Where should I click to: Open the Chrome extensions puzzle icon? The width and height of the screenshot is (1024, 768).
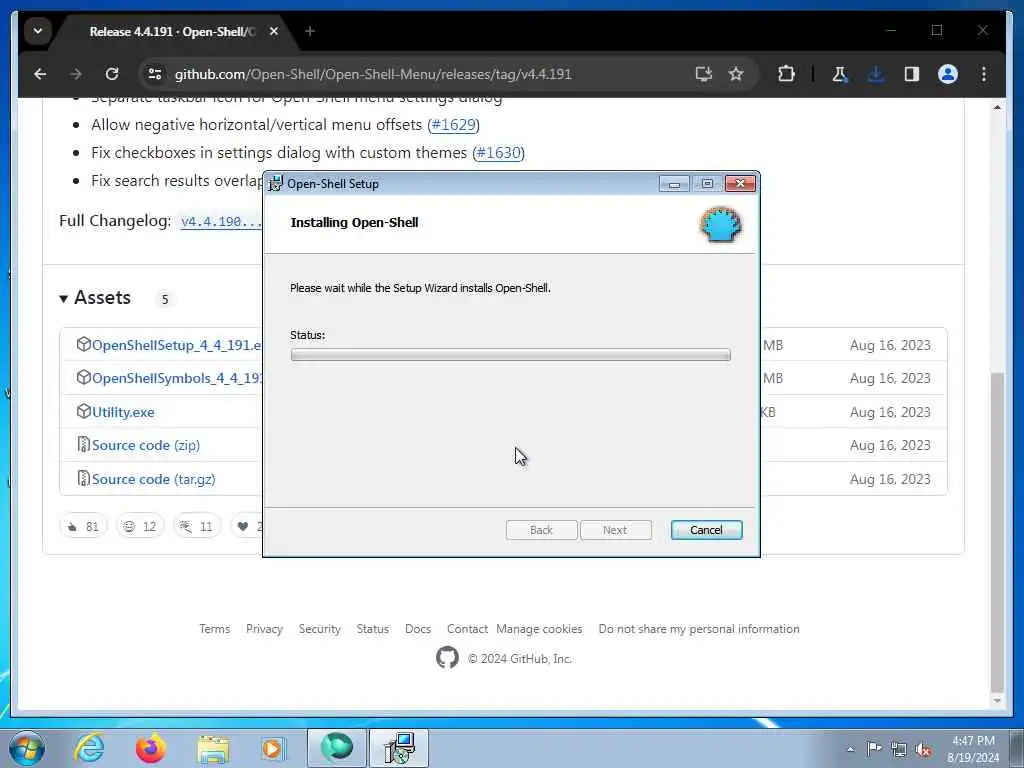tap(786, 74)
